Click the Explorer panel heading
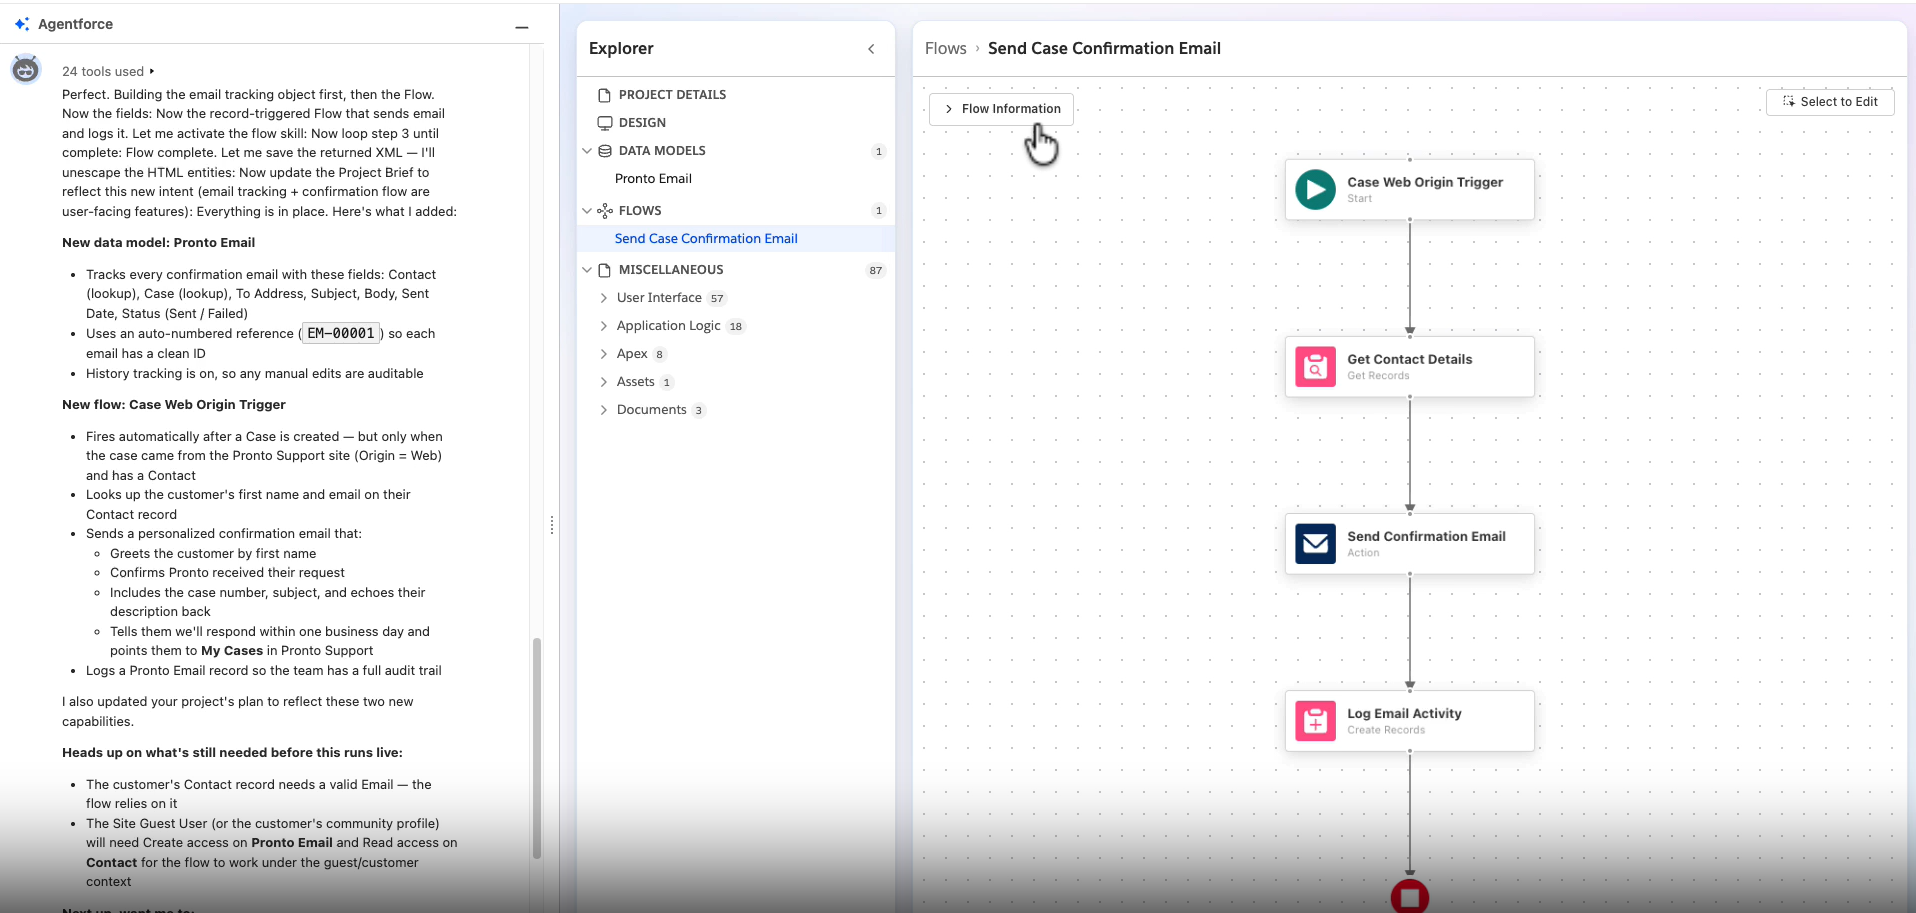1916x913 pixels. (x=621, y=48)
